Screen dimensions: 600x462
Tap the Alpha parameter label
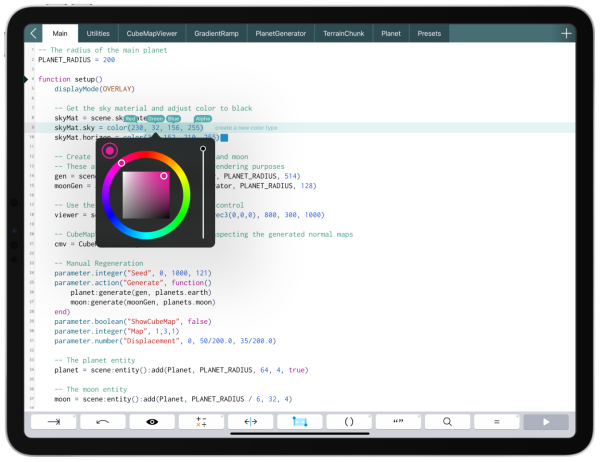point(203,119)
